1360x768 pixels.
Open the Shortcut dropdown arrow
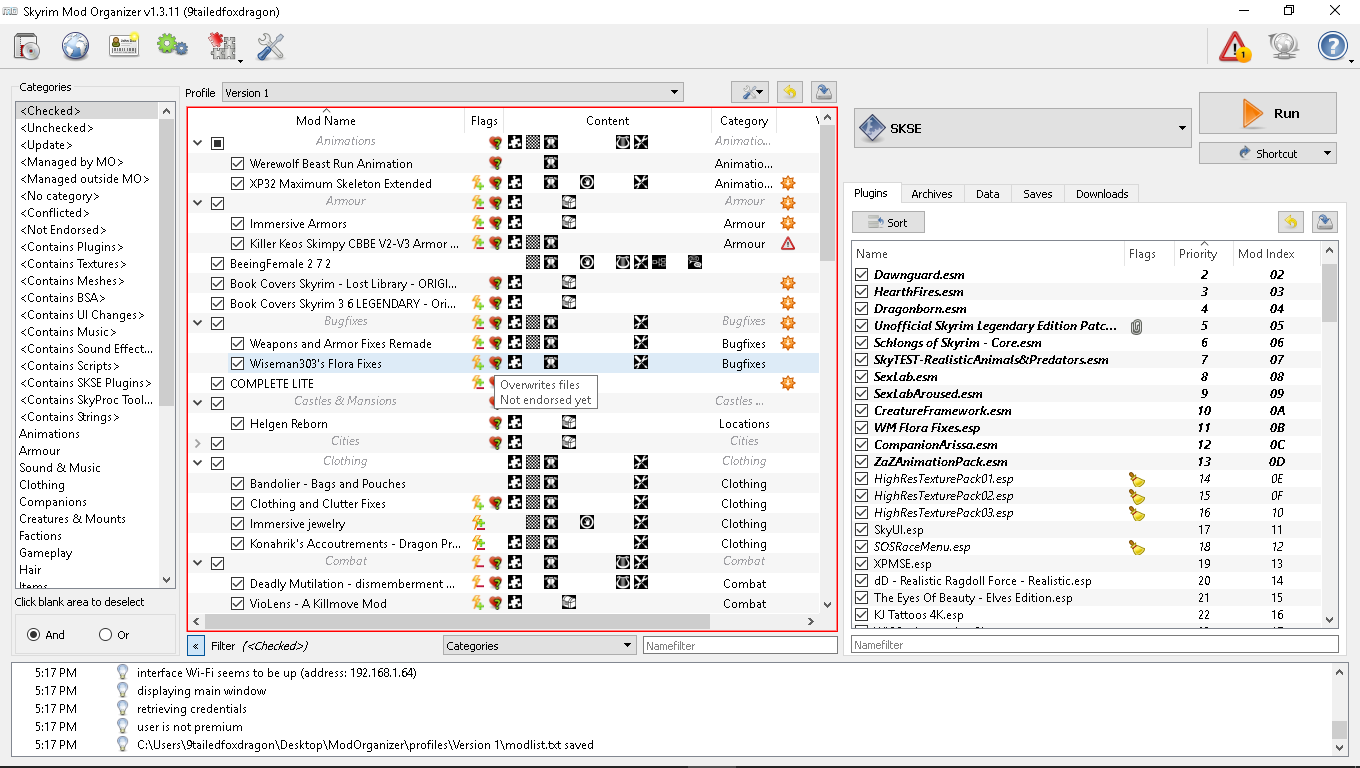click(1327, 153)
